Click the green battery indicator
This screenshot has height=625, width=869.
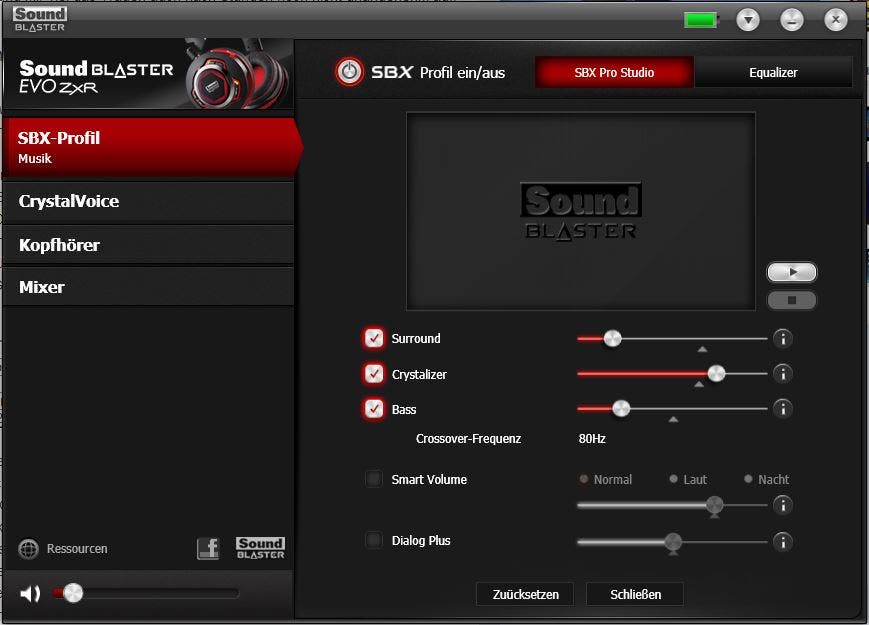[x=701, y=21]
